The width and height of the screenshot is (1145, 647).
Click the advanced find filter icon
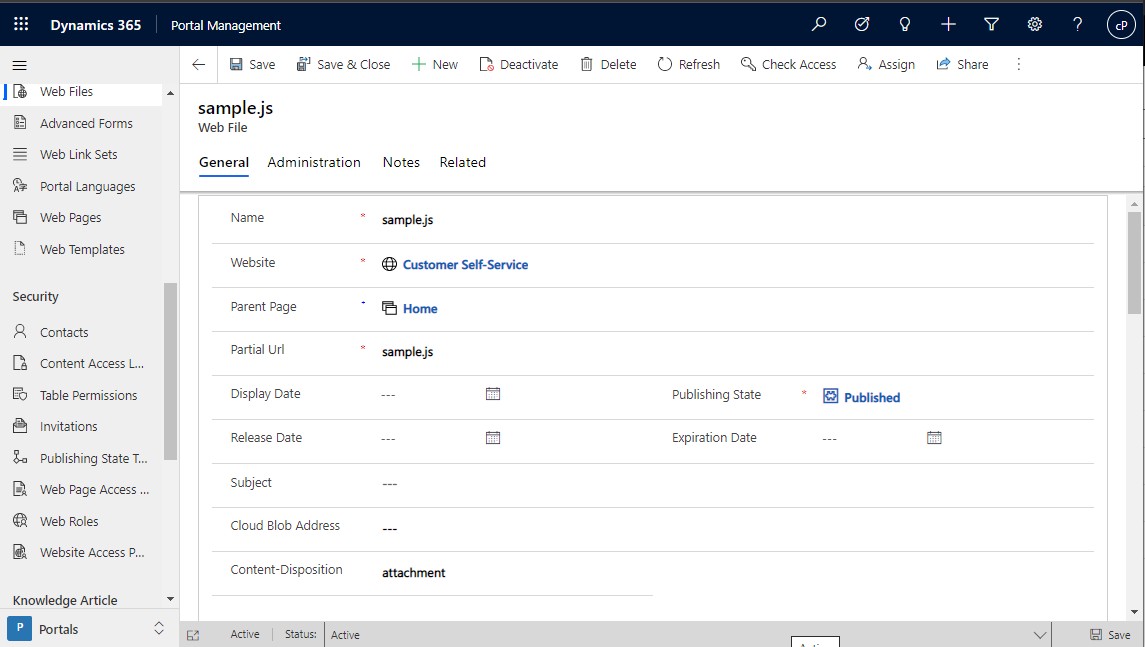(991, 25)
